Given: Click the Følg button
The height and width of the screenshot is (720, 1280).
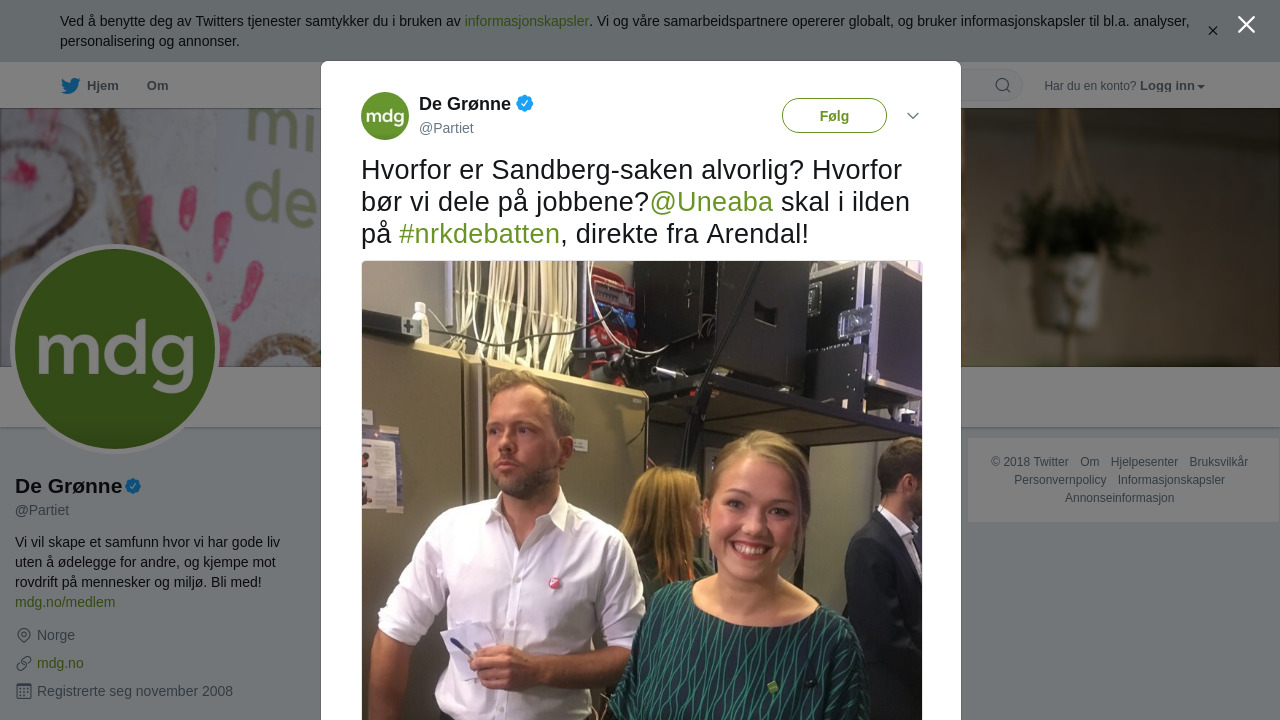Looking at the screenshot, I should click(x=834, y=116).
